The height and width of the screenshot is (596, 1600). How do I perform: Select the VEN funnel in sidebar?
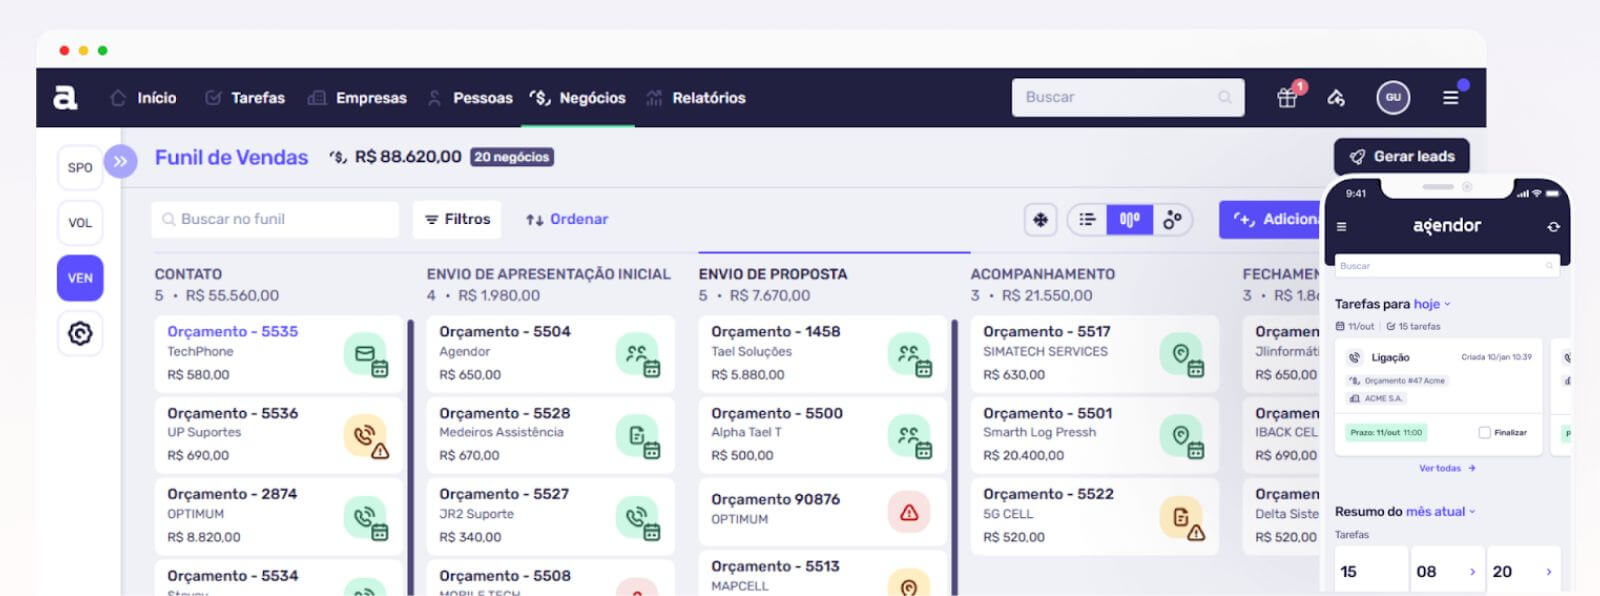[80, 278]
